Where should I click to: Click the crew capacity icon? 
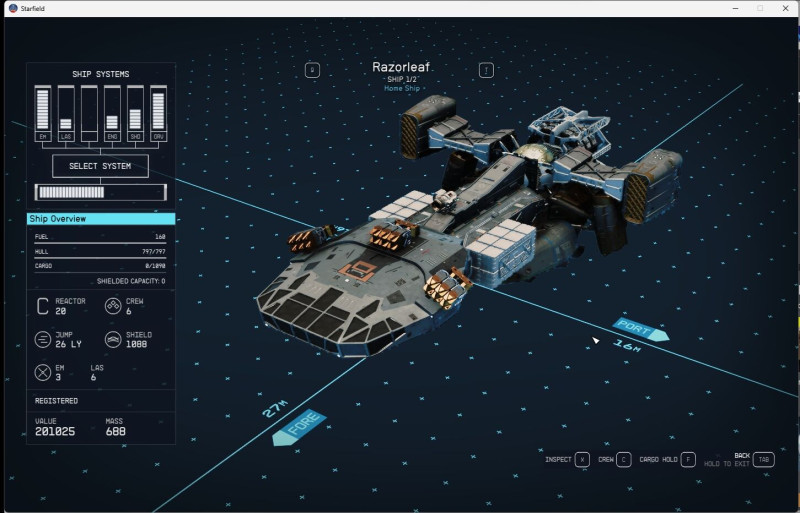(x=113, y=306)
